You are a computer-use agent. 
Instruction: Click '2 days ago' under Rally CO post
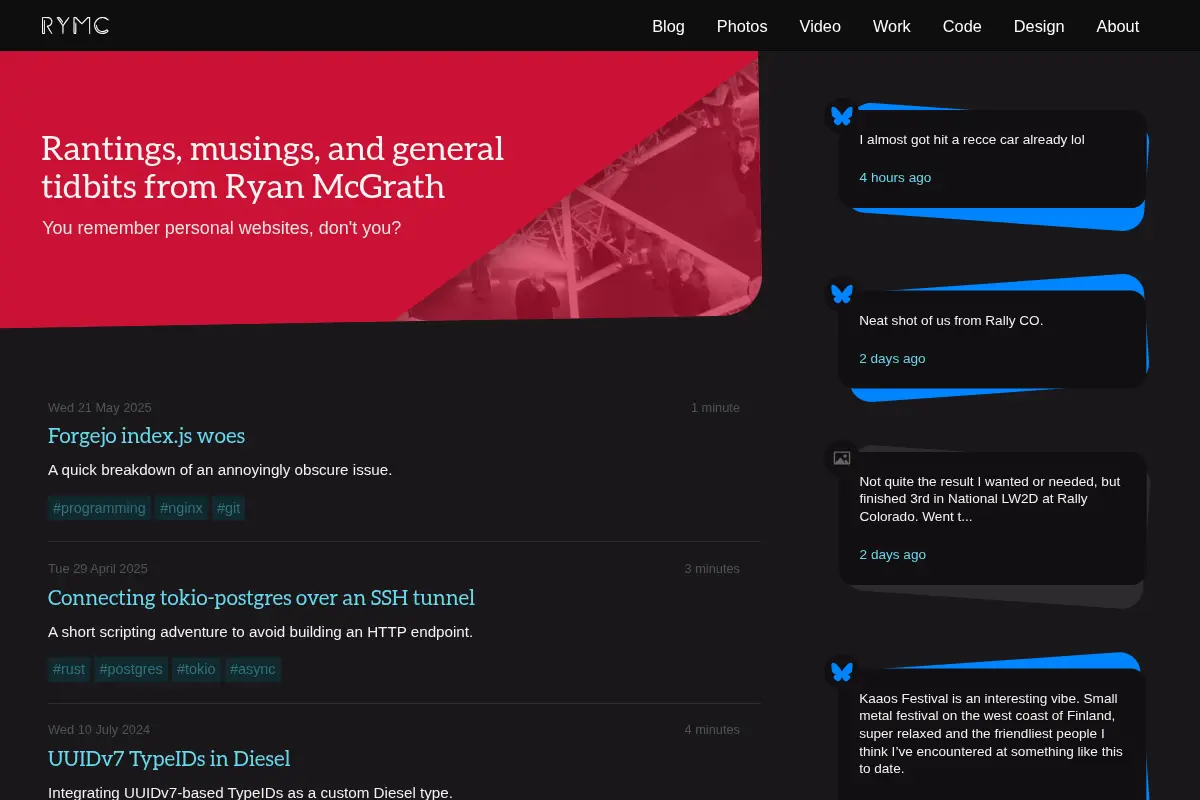coord(892,359)
